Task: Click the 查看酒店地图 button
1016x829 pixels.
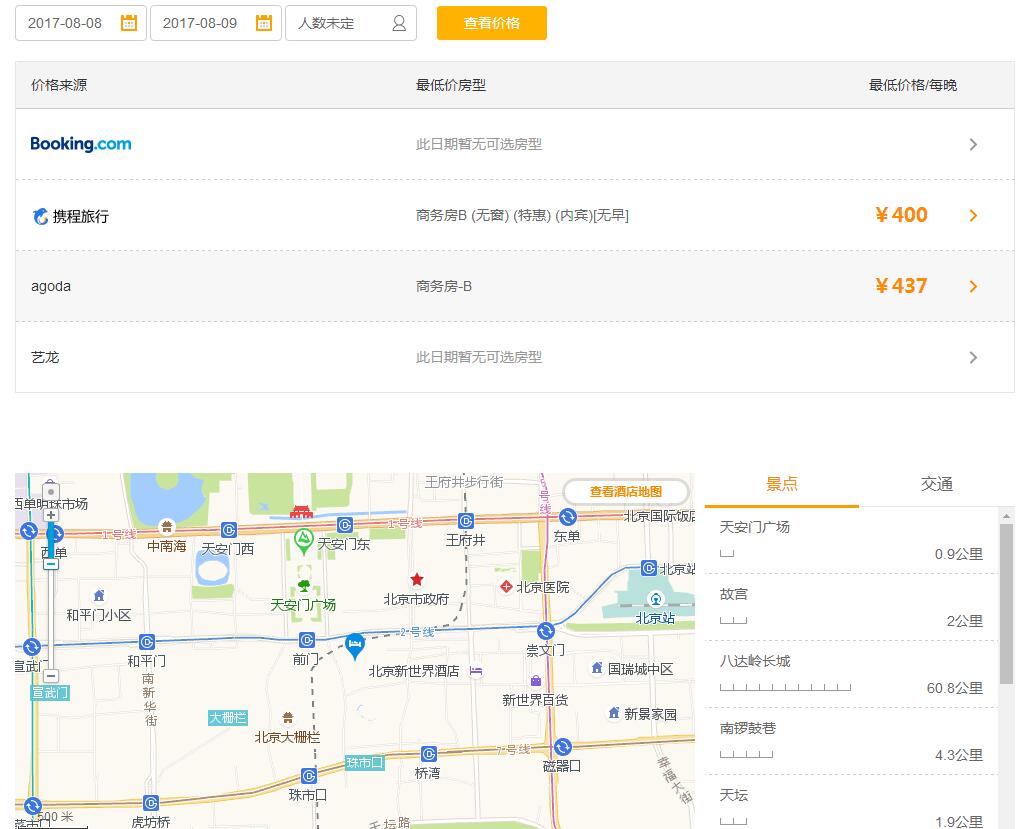Action: pyautogui.click(x=626, y=491)
